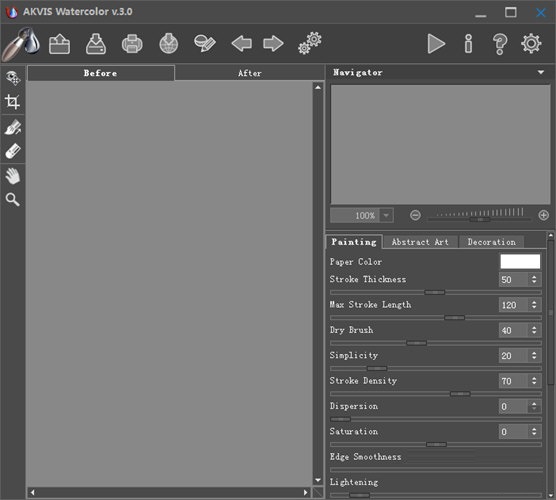The image size is (556, 500).
Task: Save the image with the download icon
Action: coord(96,44)
